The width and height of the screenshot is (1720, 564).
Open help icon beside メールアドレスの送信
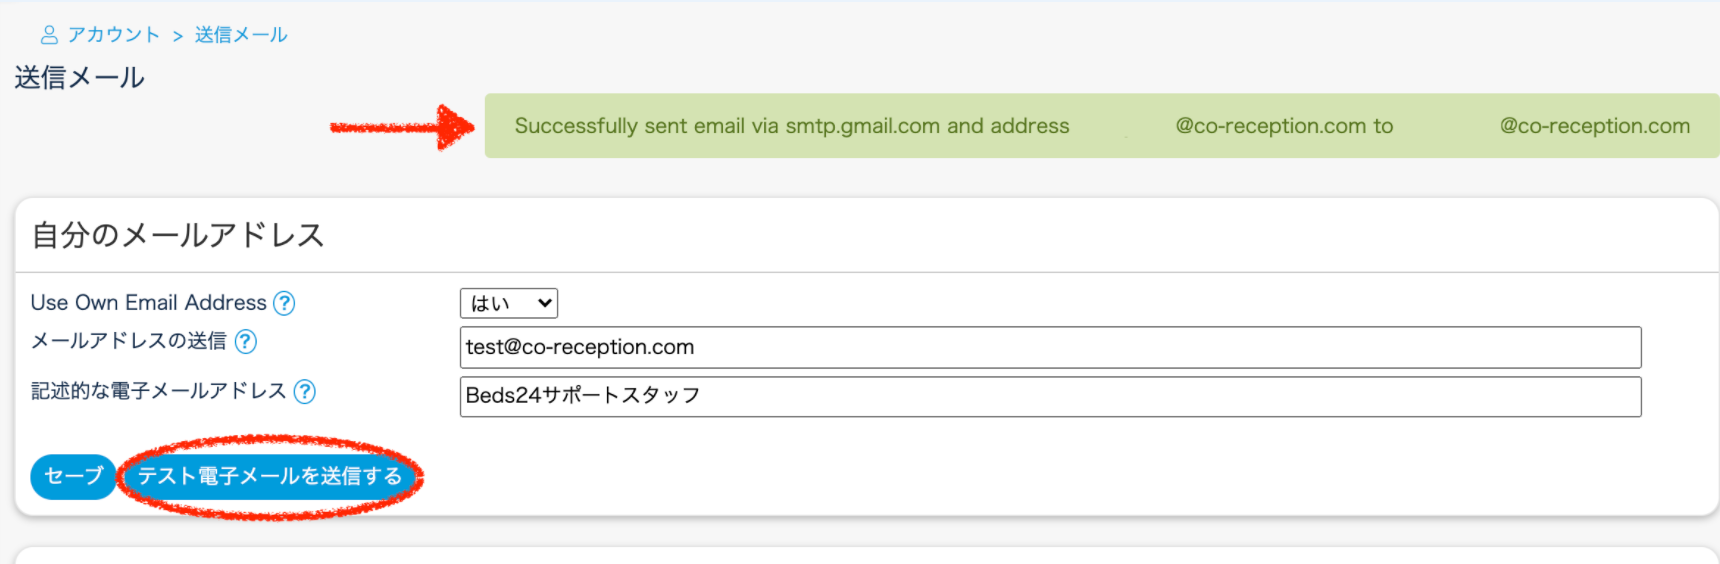coord(245,342)
